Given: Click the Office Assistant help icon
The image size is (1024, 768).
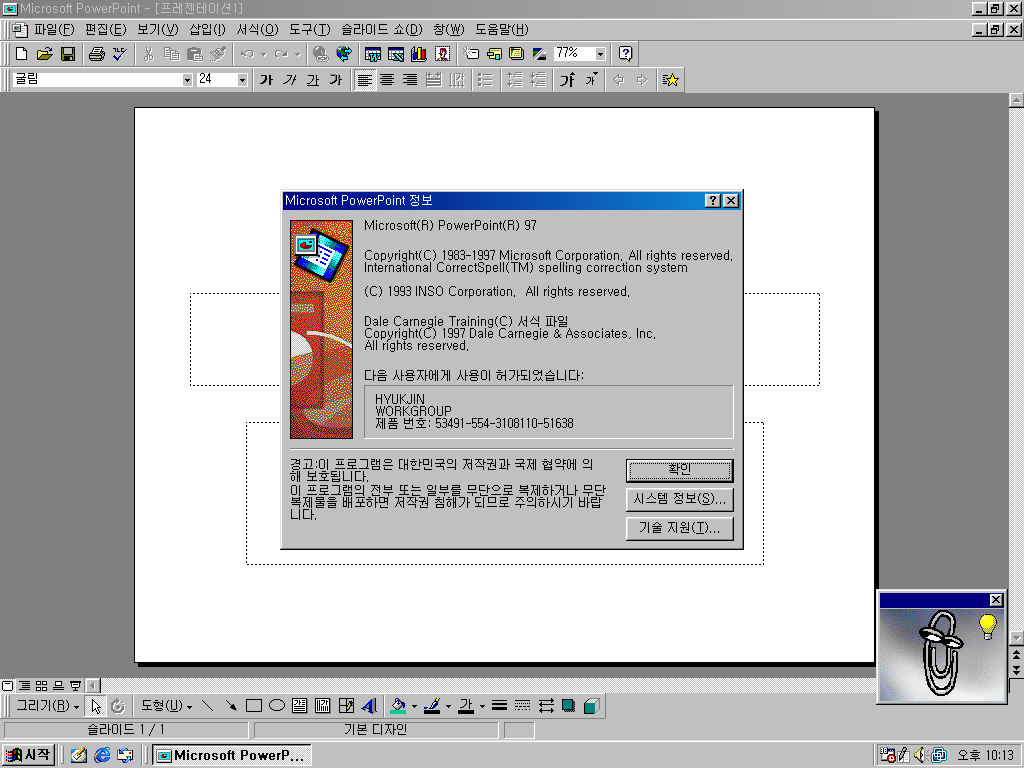Looking at the screenshot, I should pyautogui.click(x=625, y=54).
